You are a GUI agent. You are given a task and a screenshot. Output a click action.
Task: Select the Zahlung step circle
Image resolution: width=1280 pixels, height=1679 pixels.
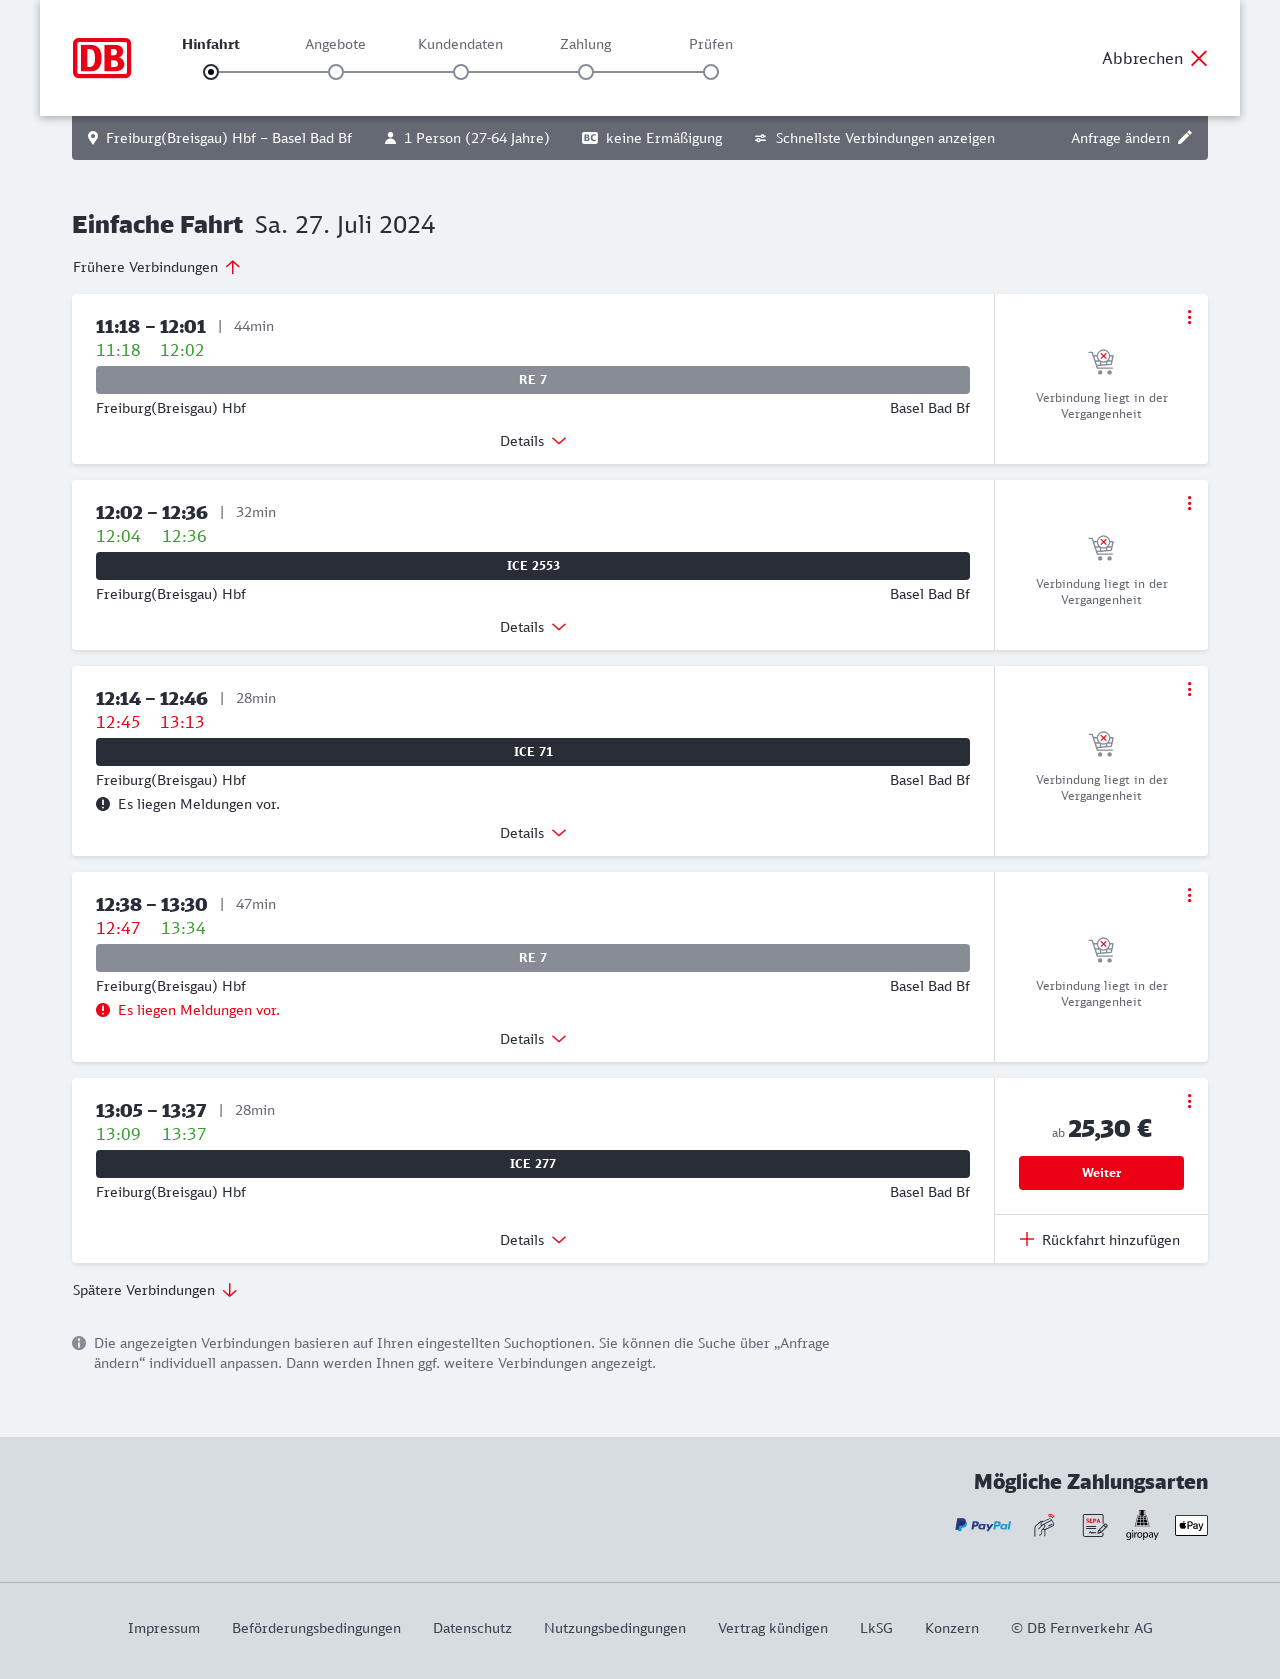(586, 72)
